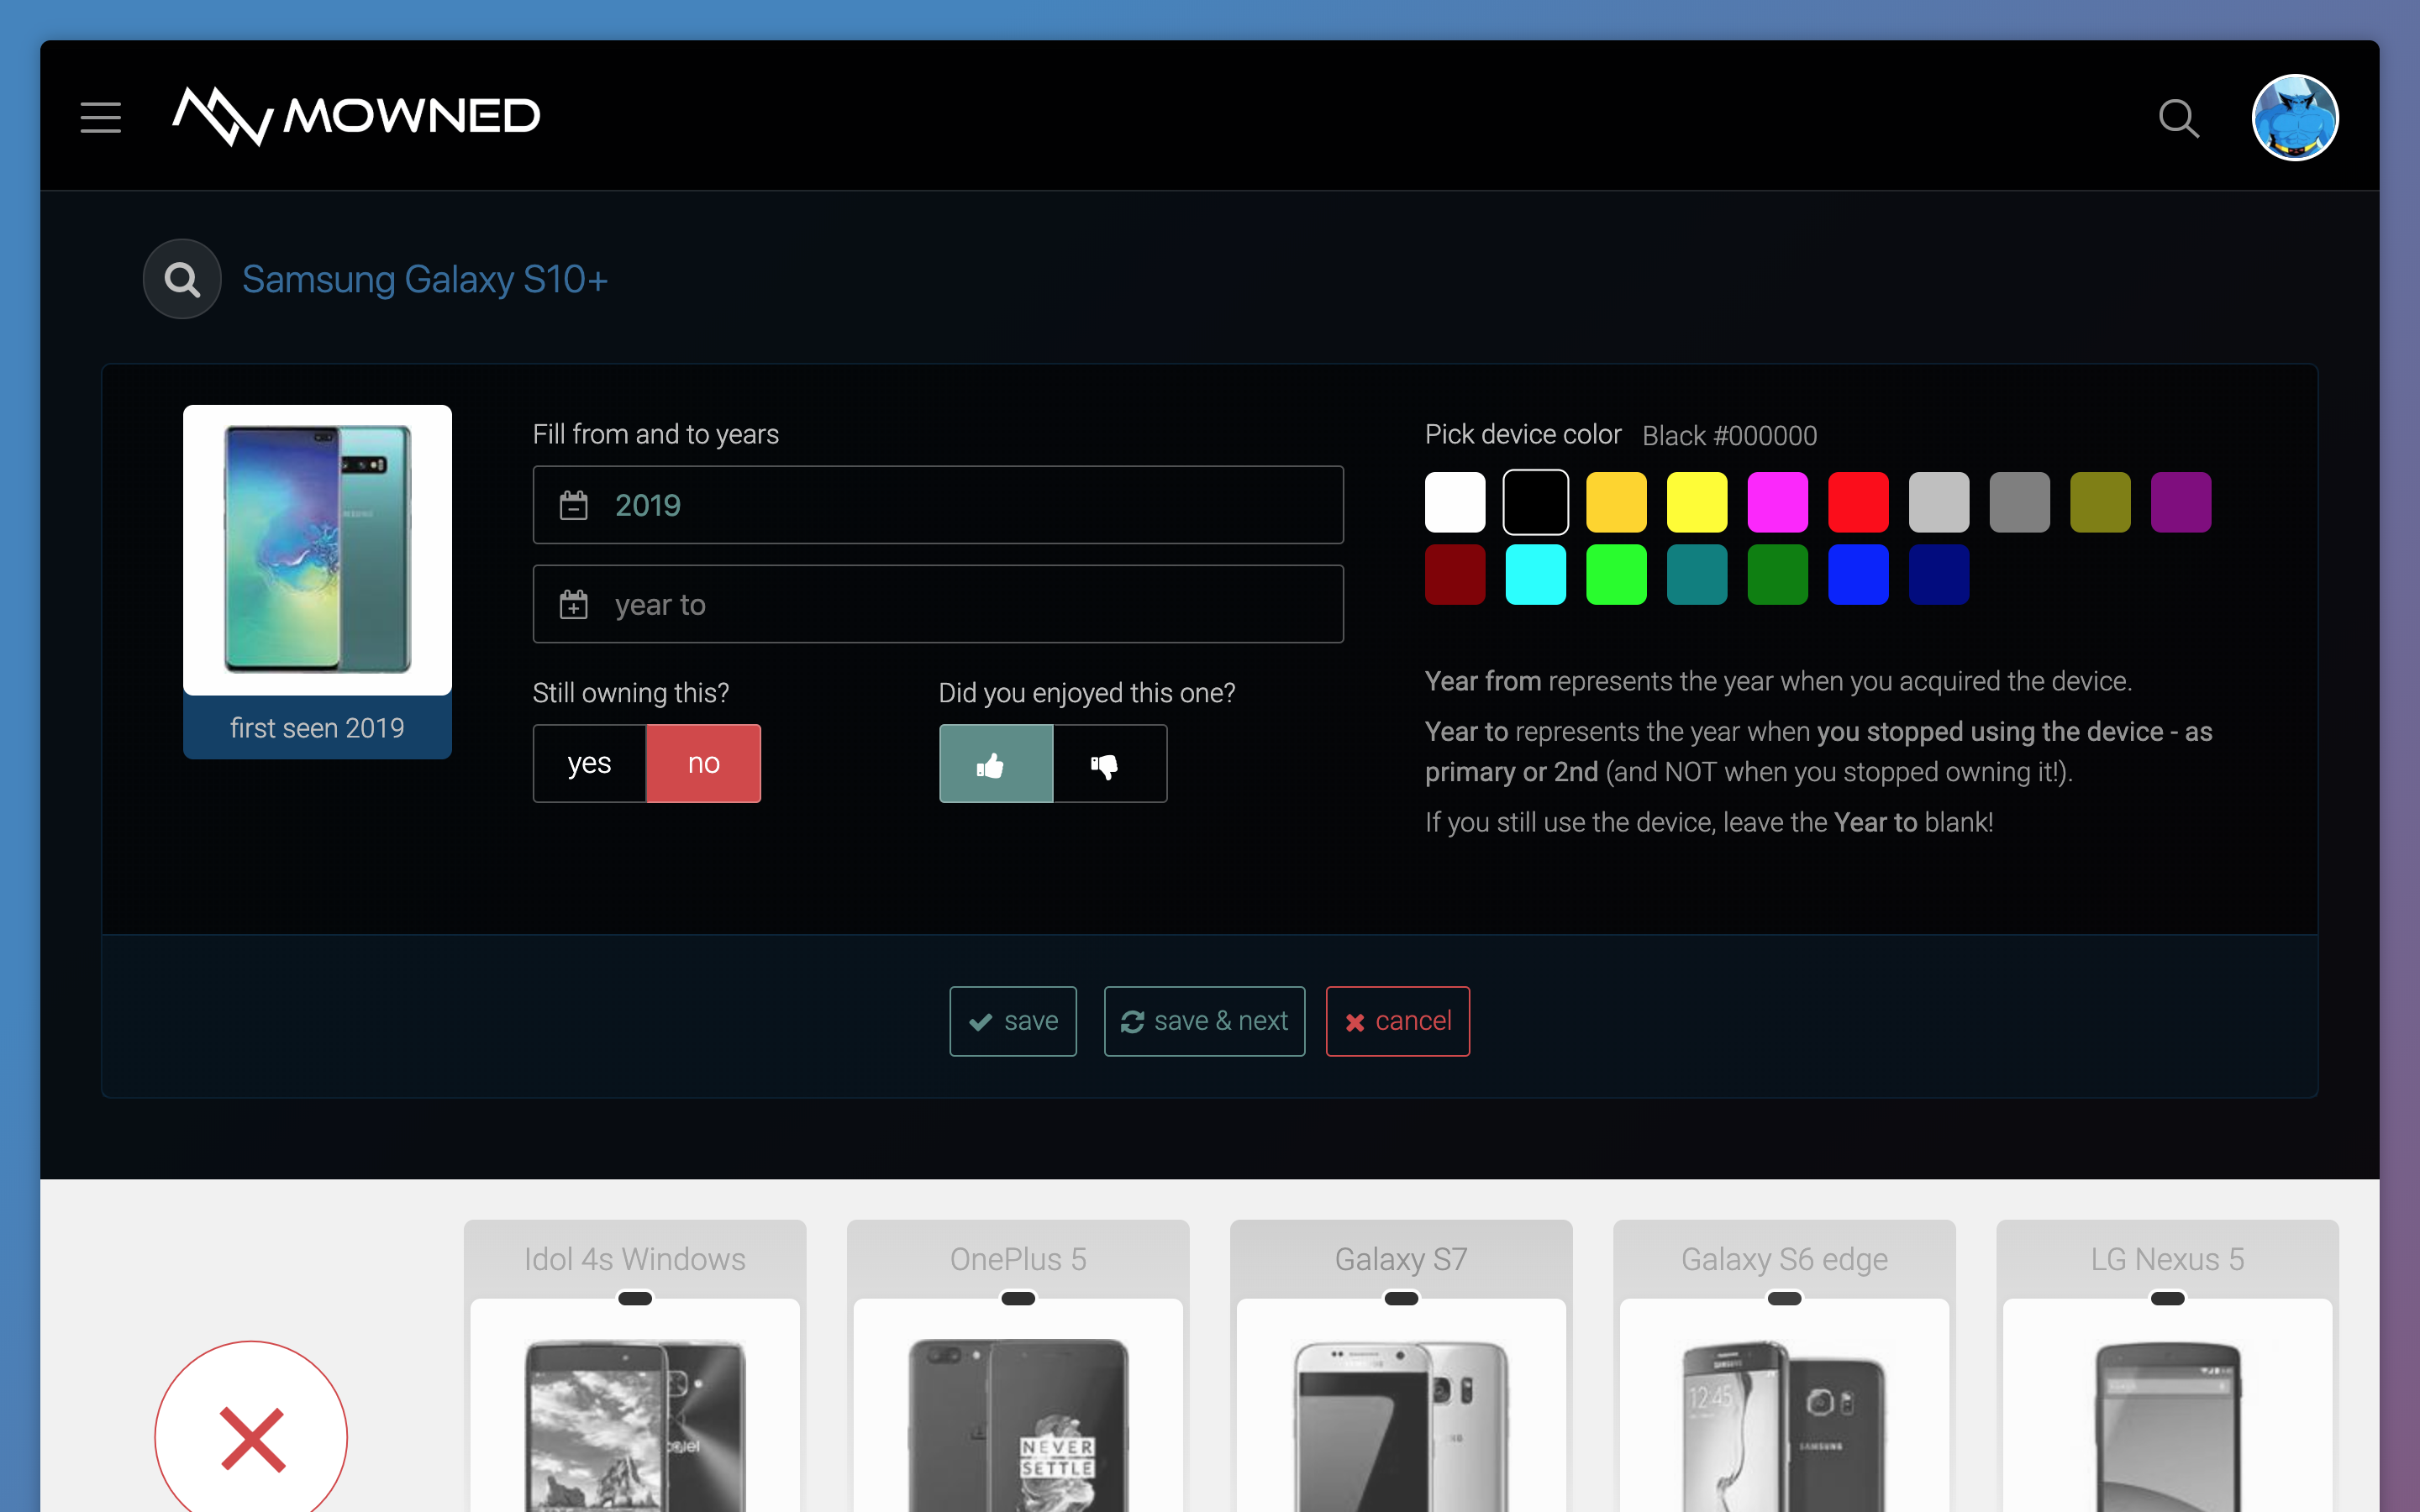Image resolution: width=2420 pixels, height=1512 pixels.
Task: Click the search icon next to Samsung Galaxy S10+
Action: (x=181, y=278)
